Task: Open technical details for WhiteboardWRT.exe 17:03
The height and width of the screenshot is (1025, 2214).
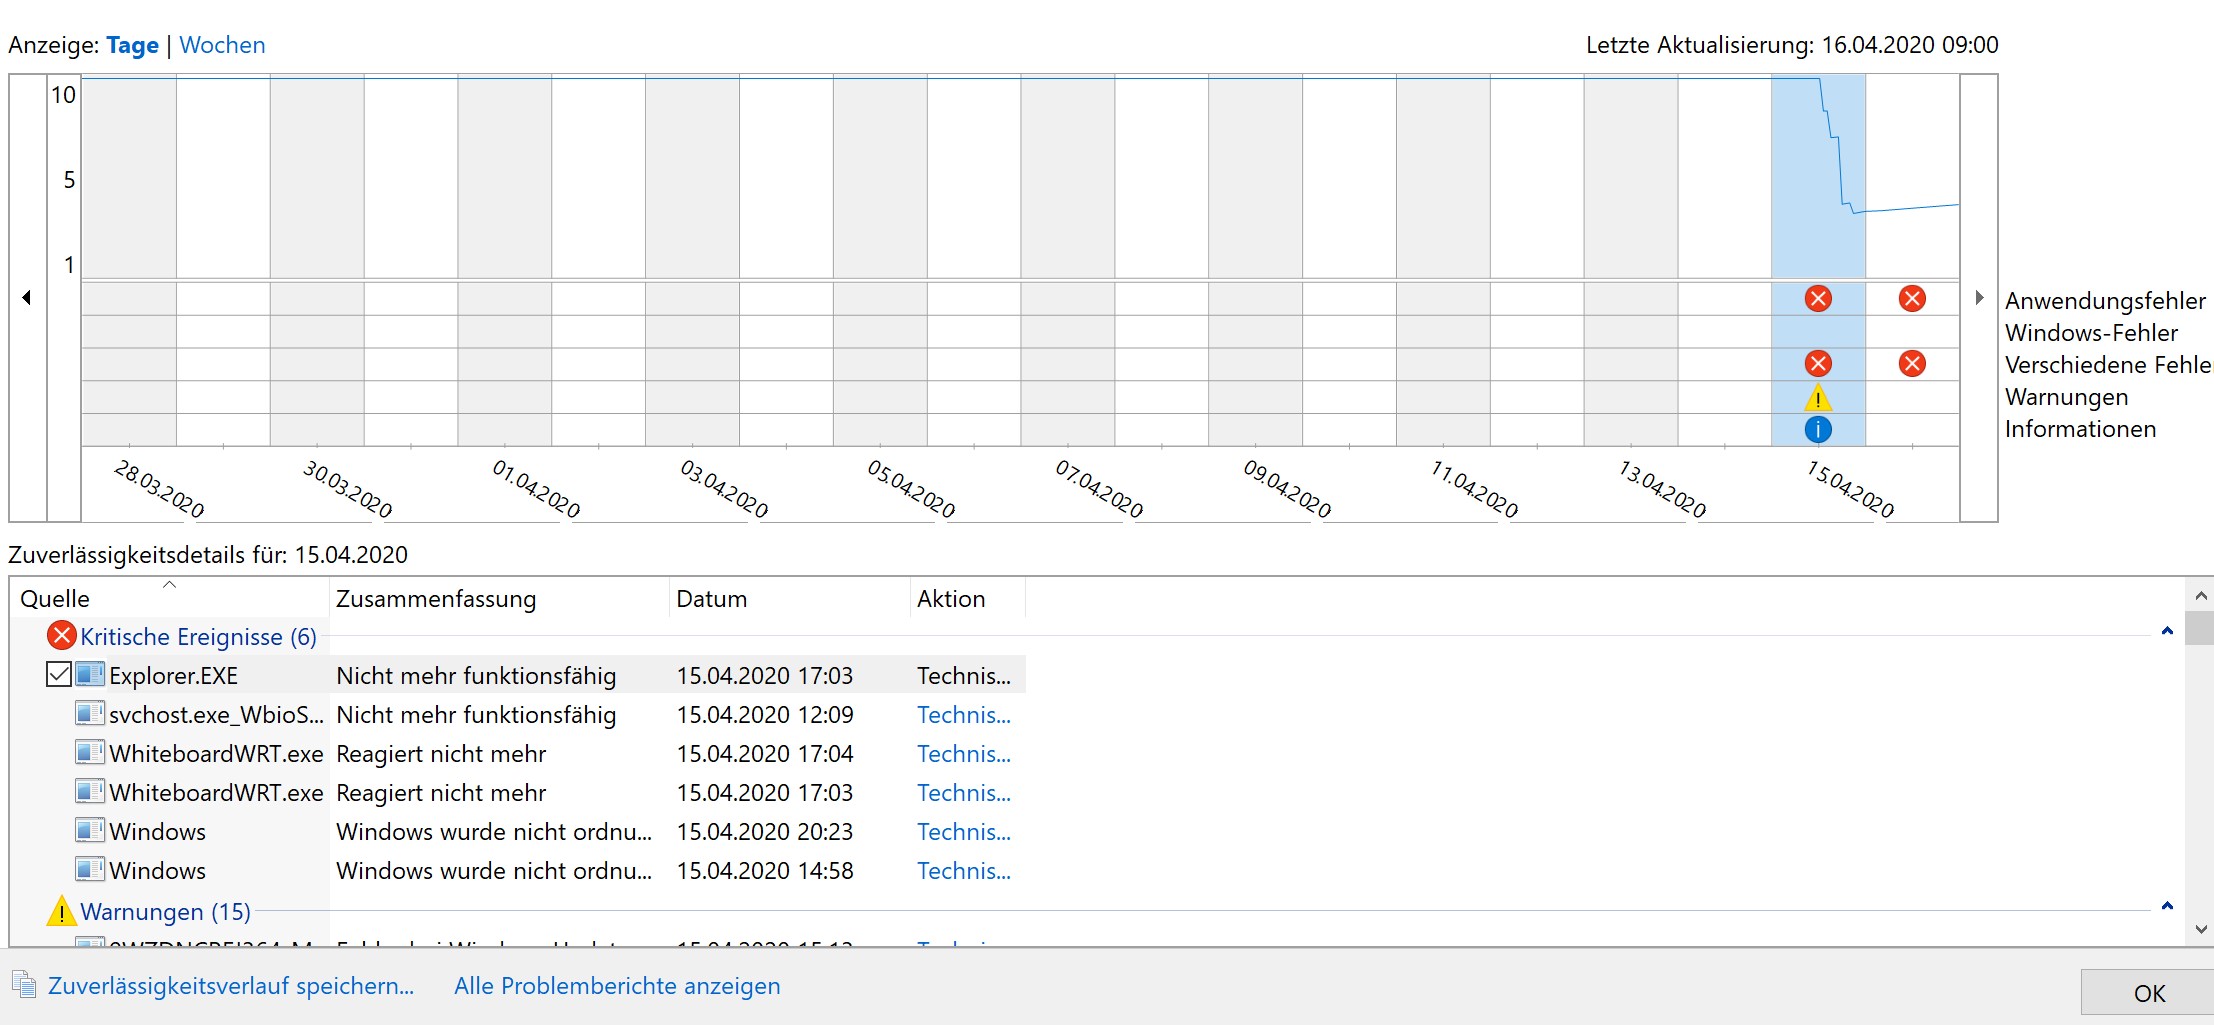Action: [964, 793]
